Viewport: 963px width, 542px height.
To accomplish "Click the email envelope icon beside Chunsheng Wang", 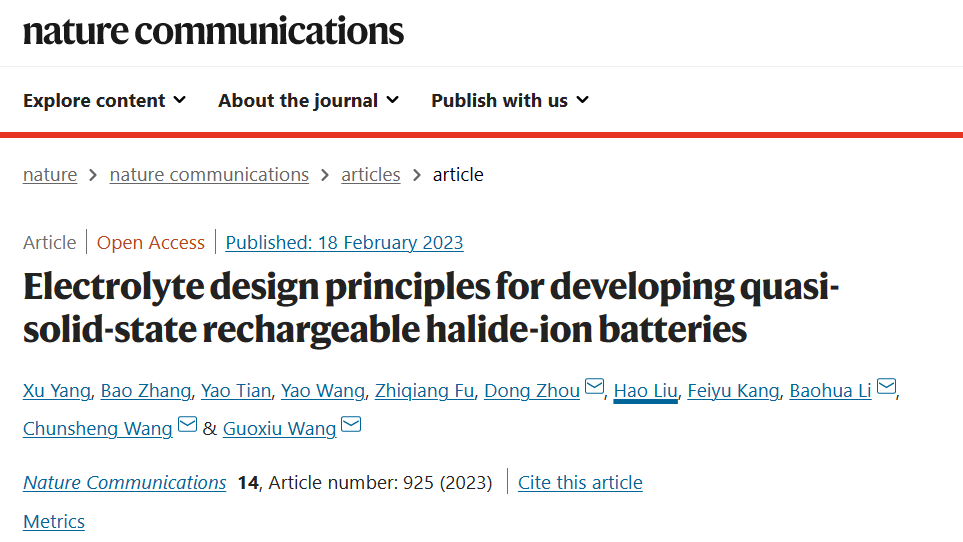I will click(187, 424).
